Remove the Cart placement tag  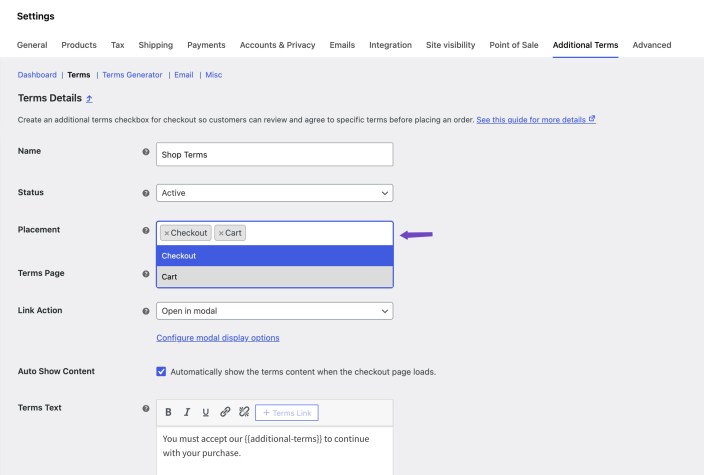tap(221, 233)
